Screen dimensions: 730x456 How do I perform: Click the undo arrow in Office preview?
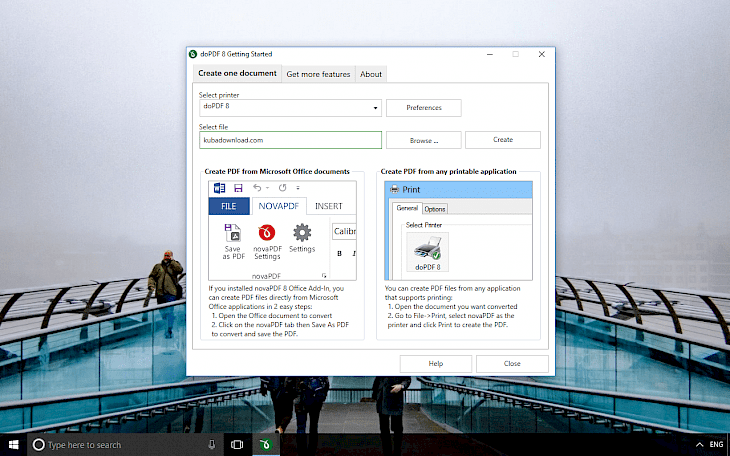point(257,187)
